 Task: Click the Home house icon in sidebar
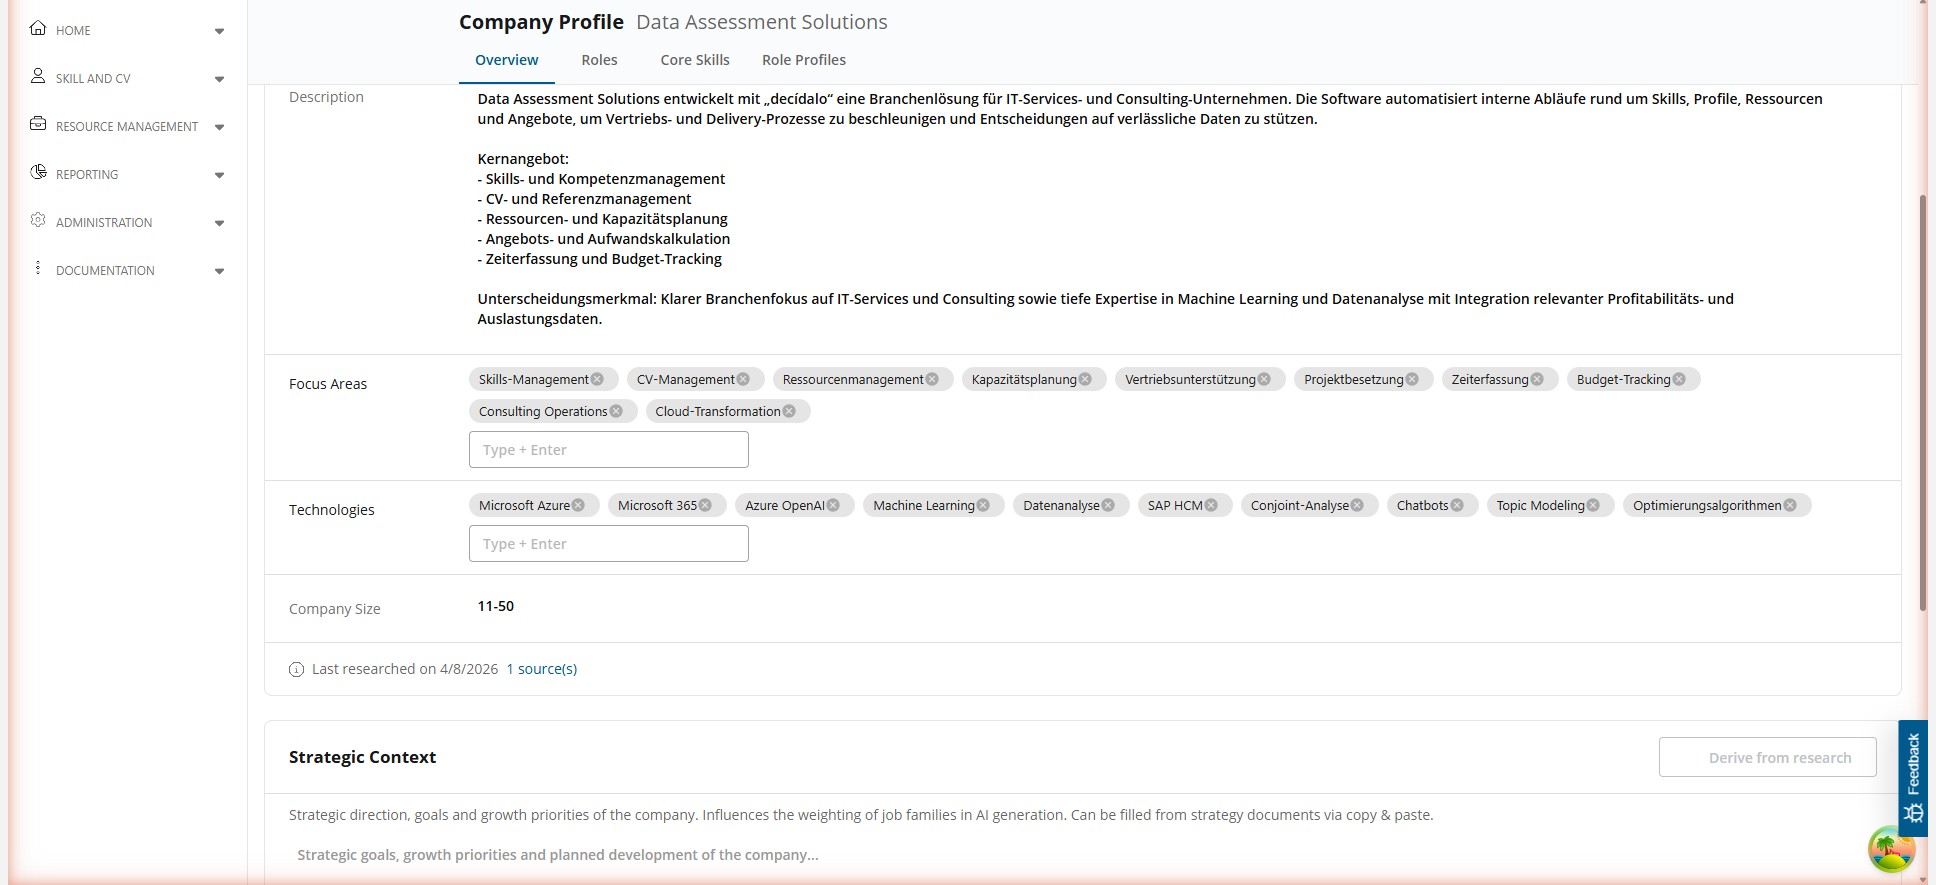(x=38, y=28)
